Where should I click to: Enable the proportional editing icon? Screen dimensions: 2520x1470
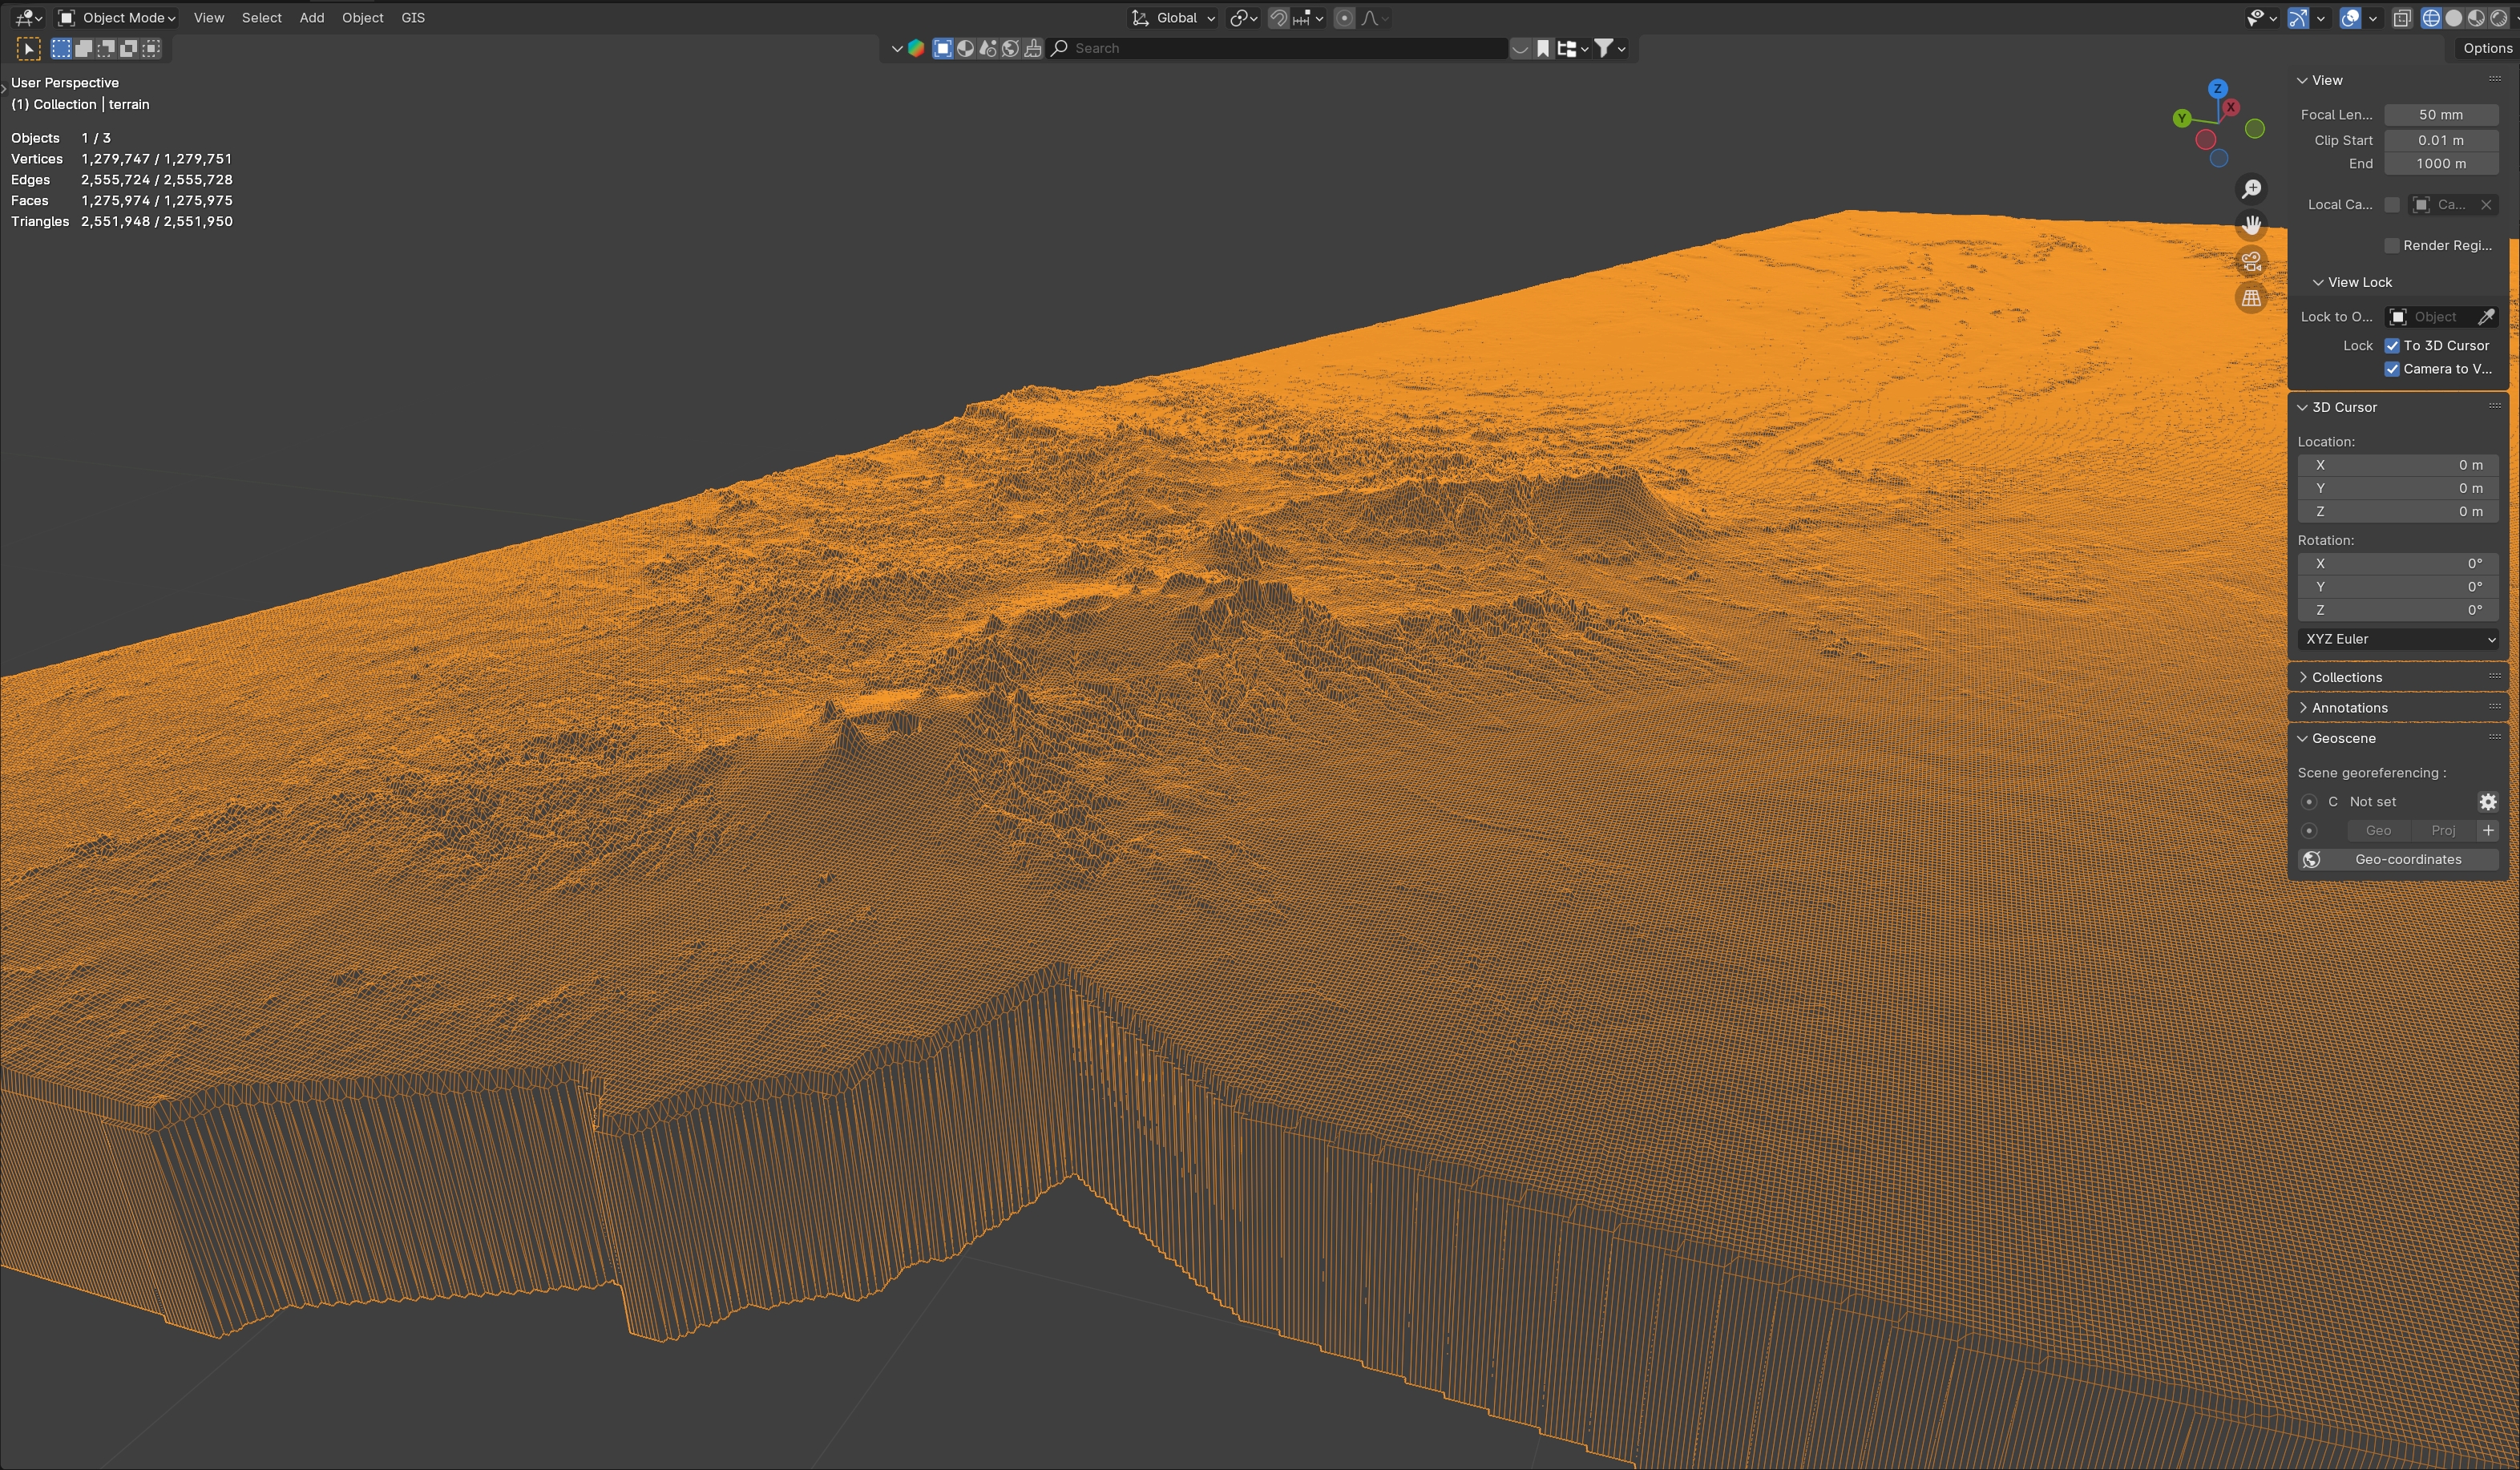(x=1344, y=18)
